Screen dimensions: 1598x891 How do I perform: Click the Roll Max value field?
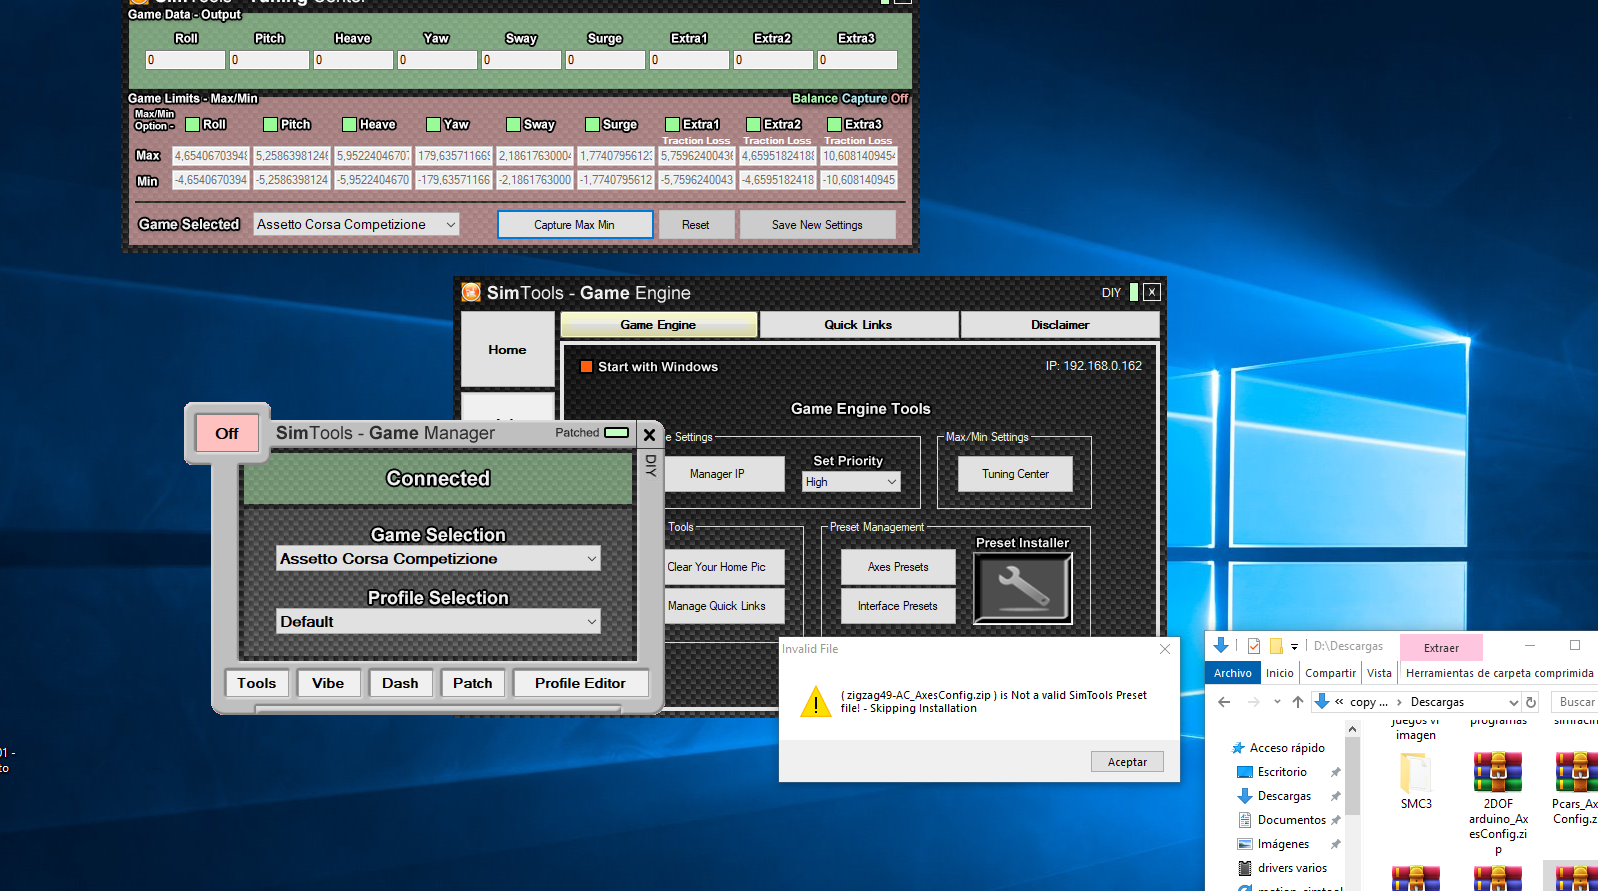pyautogui.click(x=210, y=156)
